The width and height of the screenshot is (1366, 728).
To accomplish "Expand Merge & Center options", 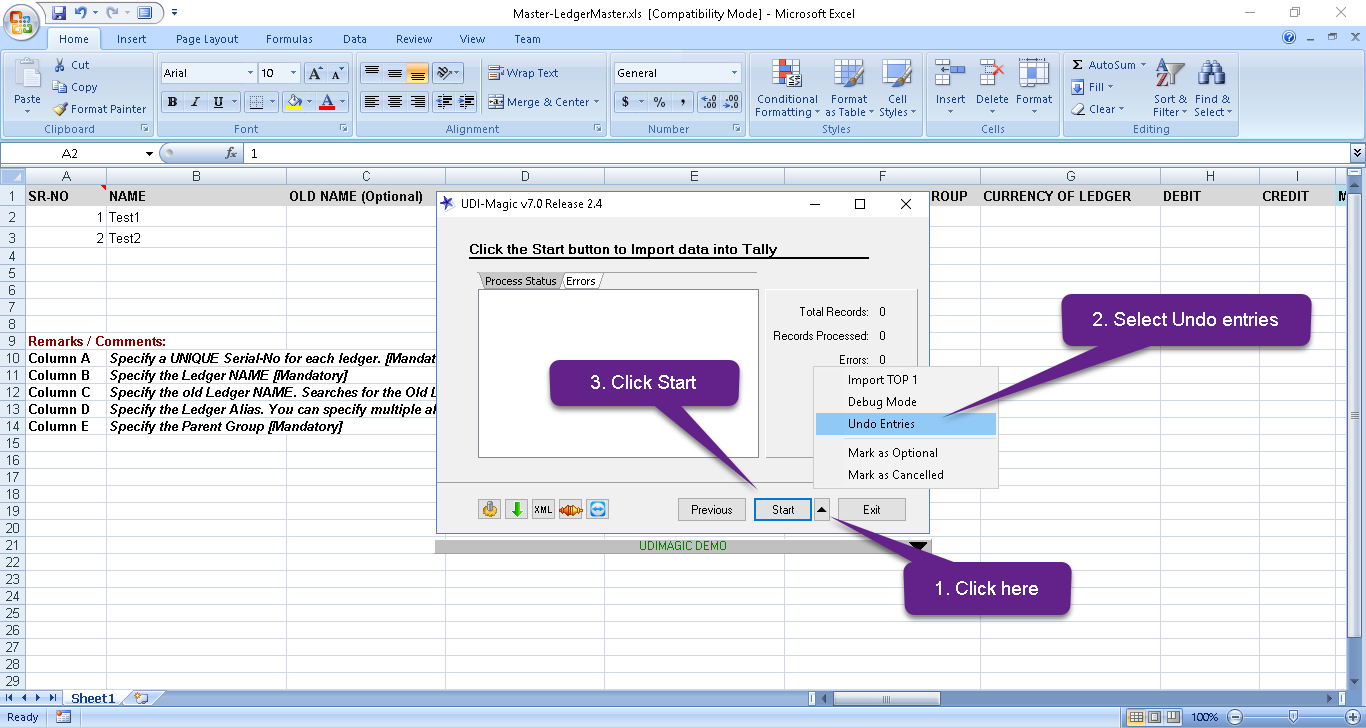I will [x=596, y=102].
